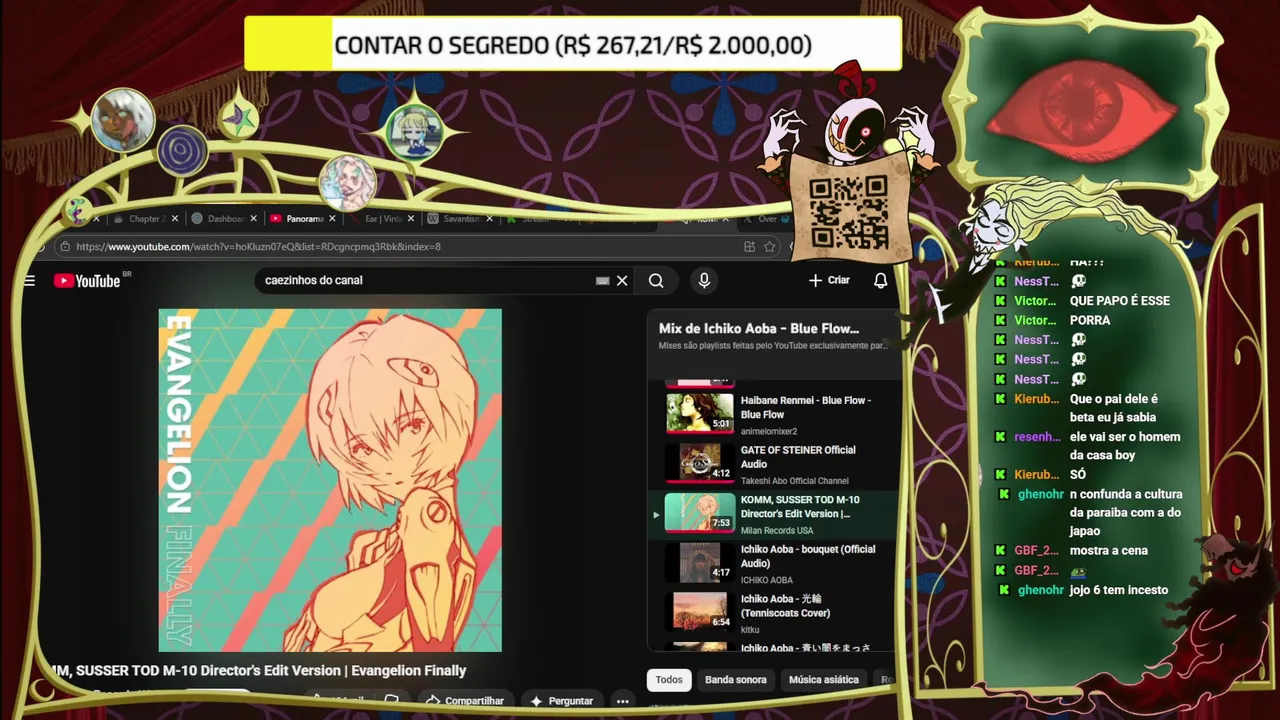This screenshot has height=720, width=1280.
Task: Click chat message 'jojo 6 tem incesto'
Action: tap(1118, 590)
